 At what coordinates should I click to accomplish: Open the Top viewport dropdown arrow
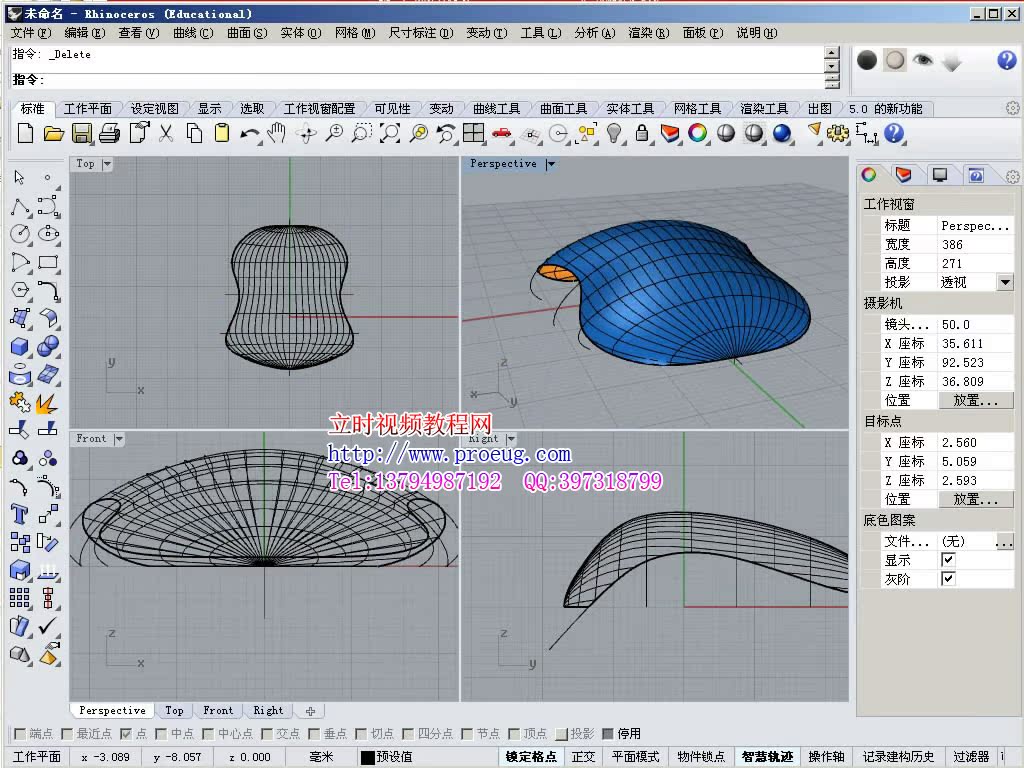click(106, 164)
